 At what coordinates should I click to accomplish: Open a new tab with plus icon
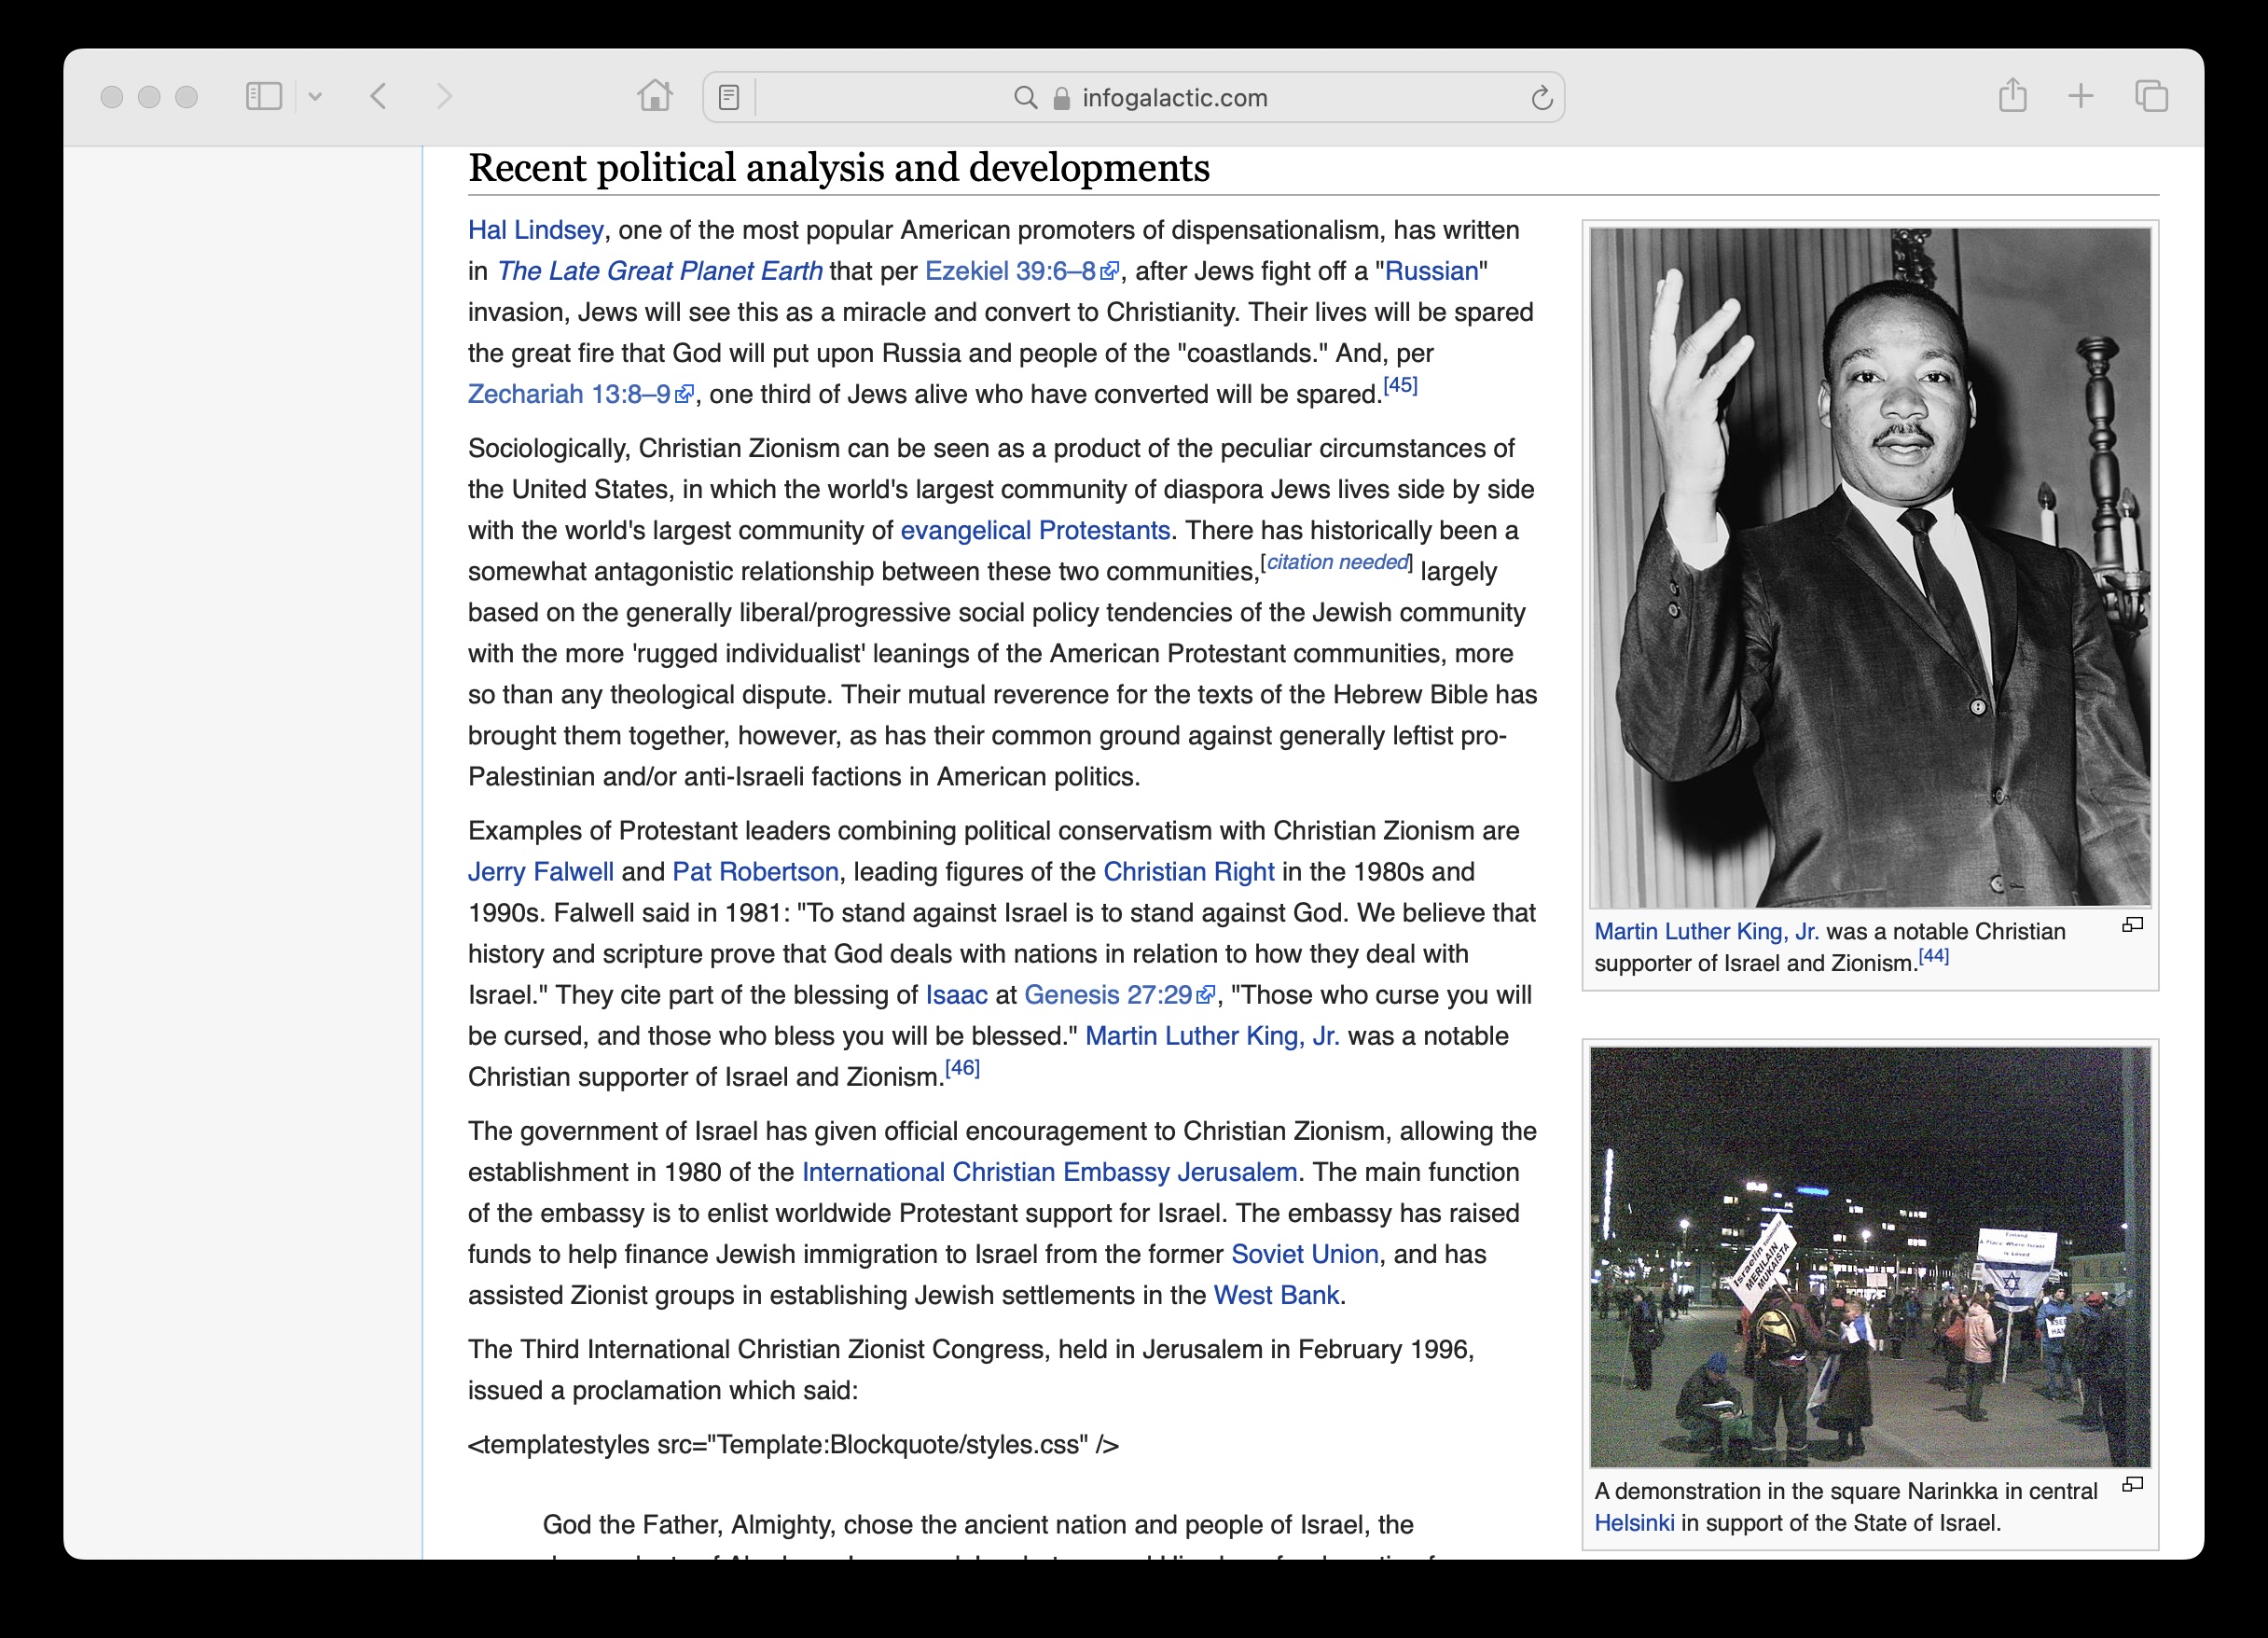[2081, 97]
